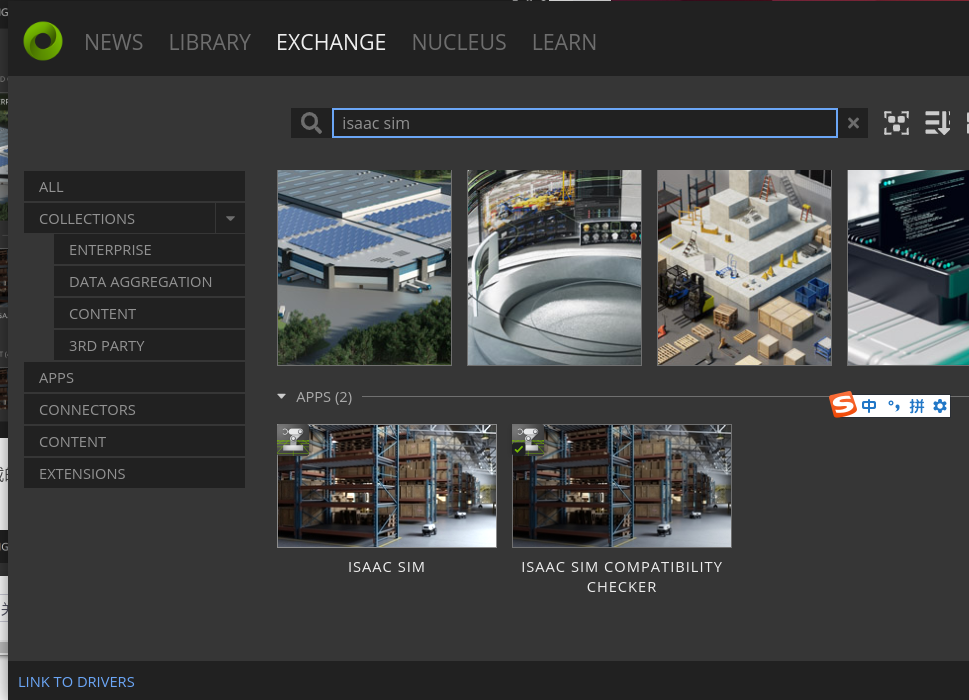The height and width of the screenshot is (700, 969).
Task: Open the LEARN tab
Action: pyautogui.click(x=564, y=42)
